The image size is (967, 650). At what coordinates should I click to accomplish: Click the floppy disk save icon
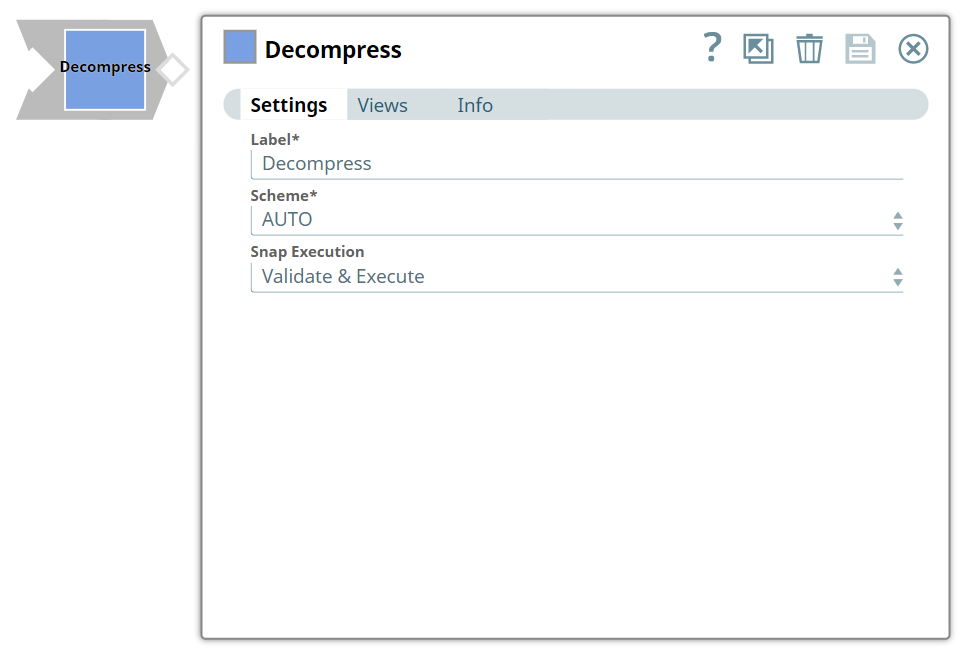click(860, 49)
